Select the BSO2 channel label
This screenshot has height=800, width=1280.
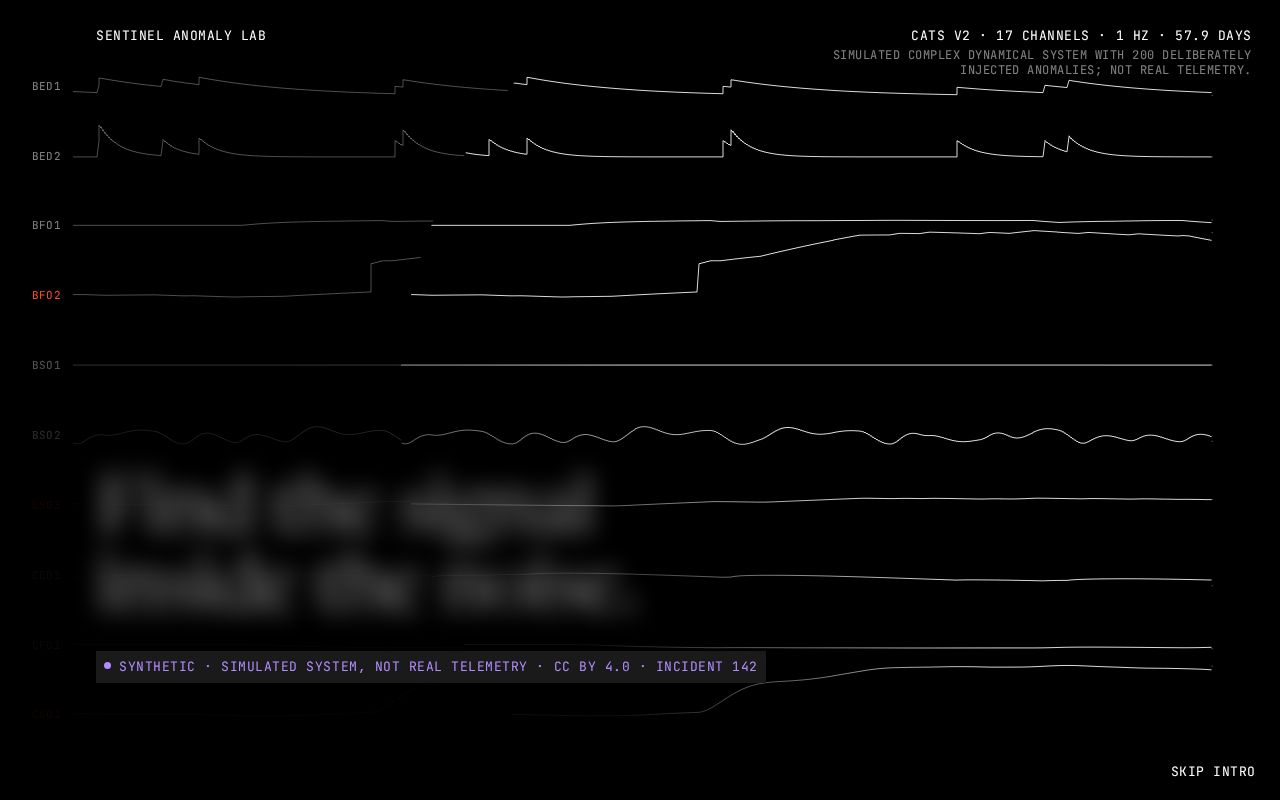46,436
